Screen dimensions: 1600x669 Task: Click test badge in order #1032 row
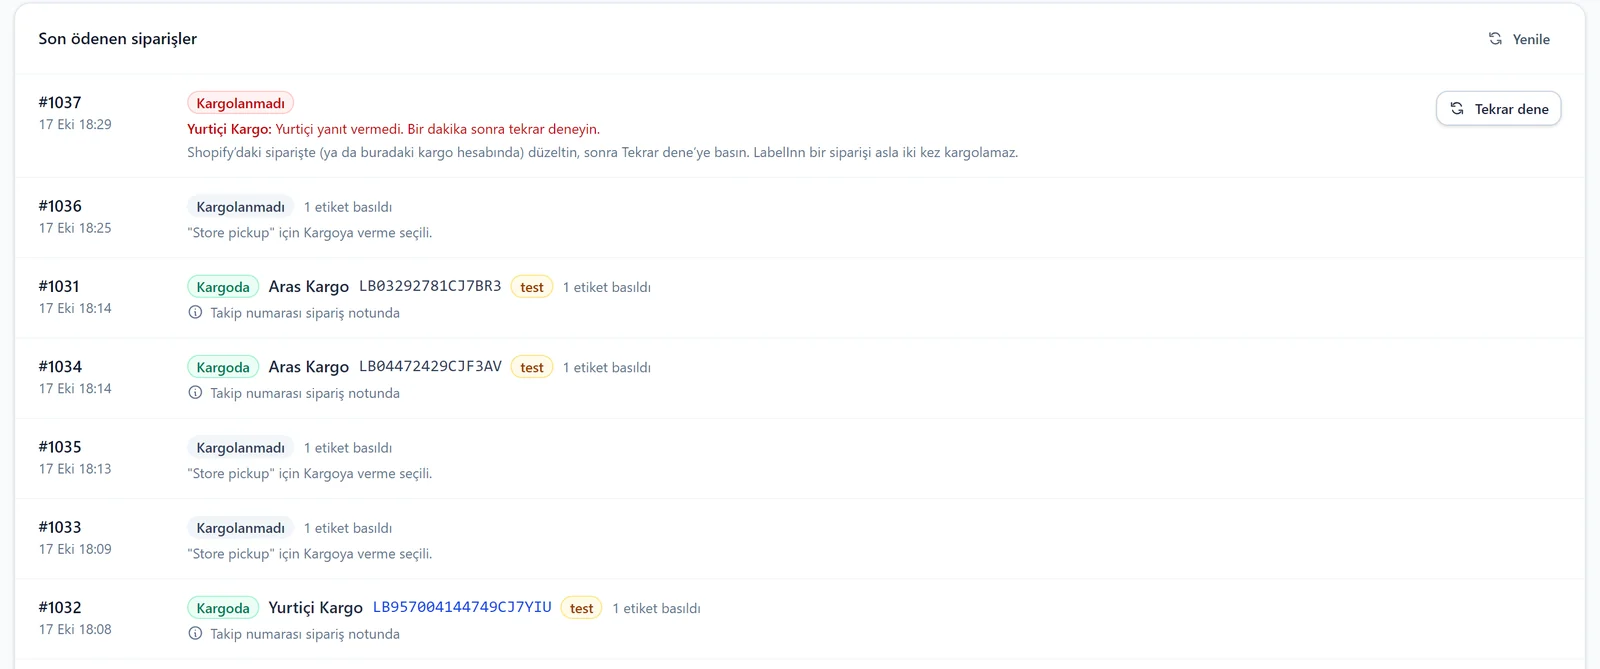point(582,608)
